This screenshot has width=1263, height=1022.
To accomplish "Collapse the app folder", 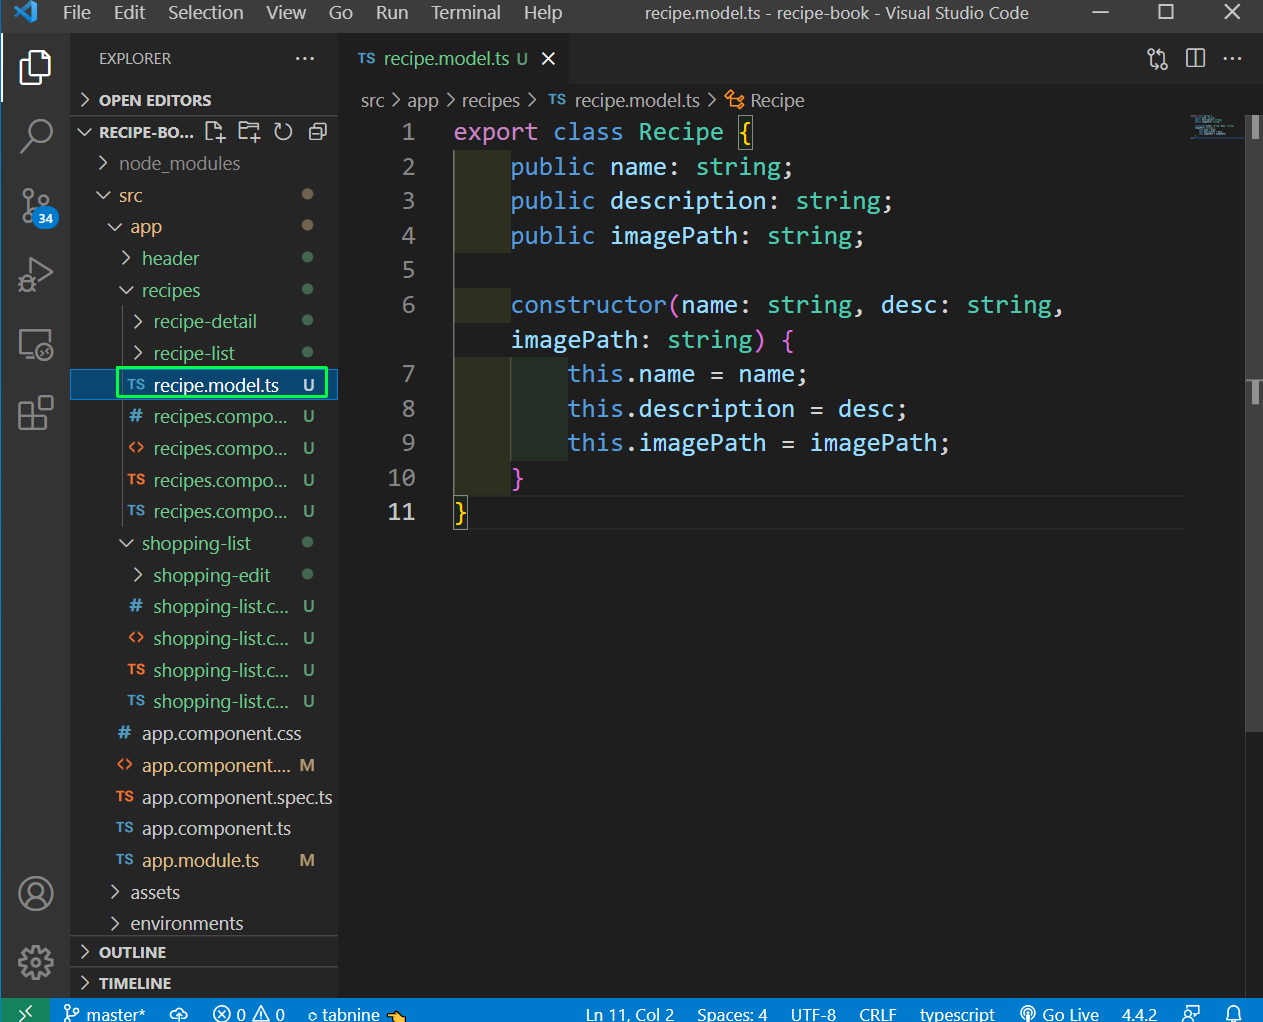I will (x=204, y=227).
